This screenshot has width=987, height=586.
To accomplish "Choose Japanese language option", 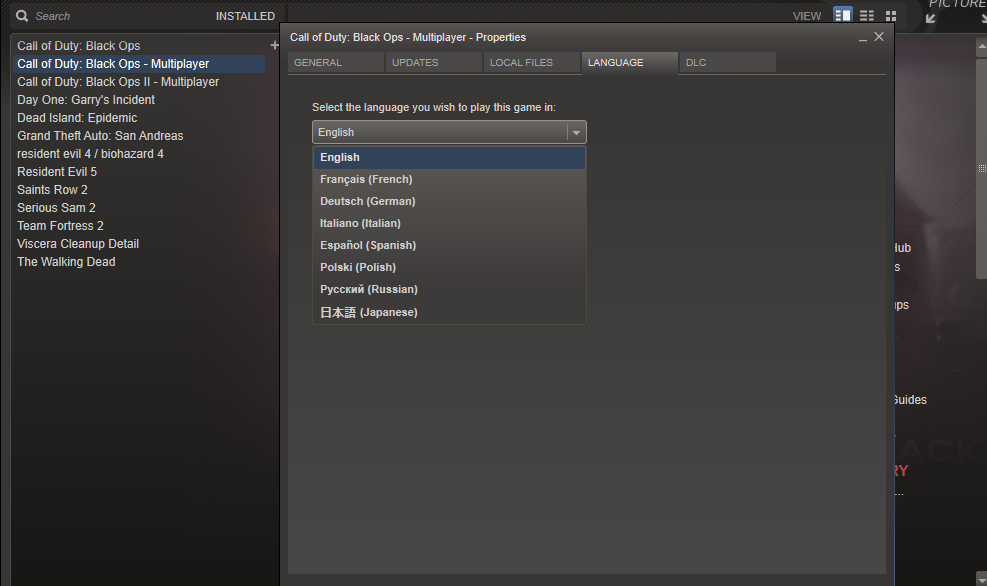I will tap(449, 312).
